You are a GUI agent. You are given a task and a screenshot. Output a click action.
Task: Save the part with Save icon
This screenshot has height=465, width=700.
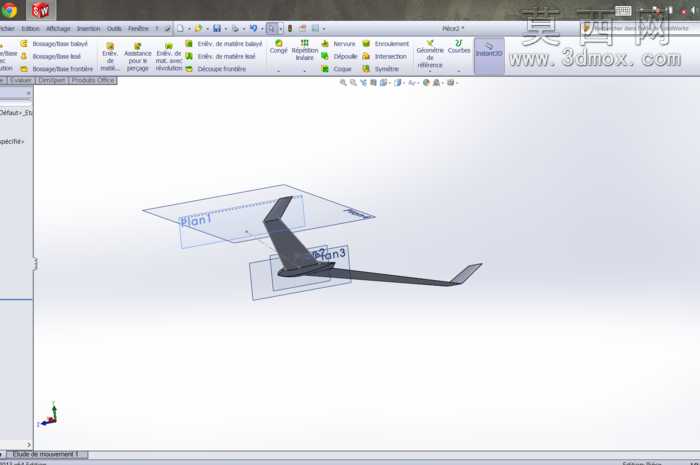(x=217, y=29)
